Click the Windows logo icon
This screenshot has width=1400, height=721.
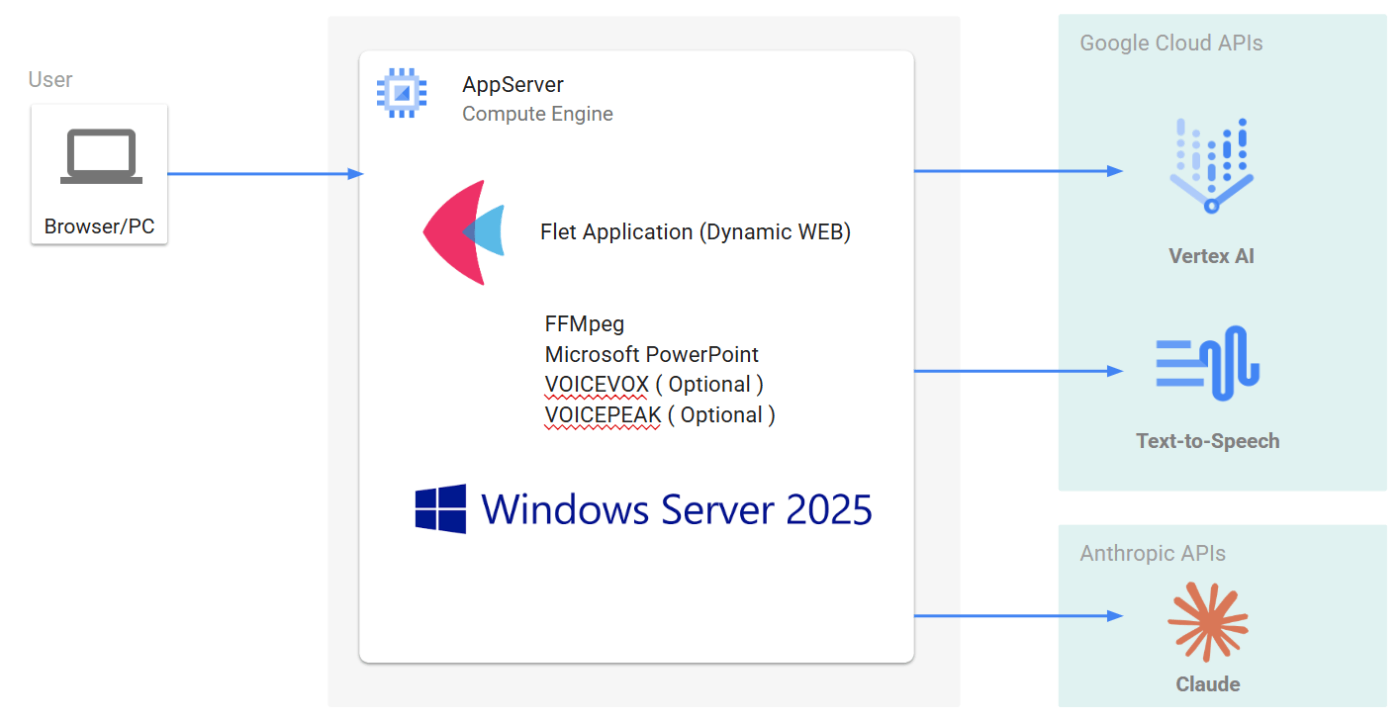coord(441,509)
